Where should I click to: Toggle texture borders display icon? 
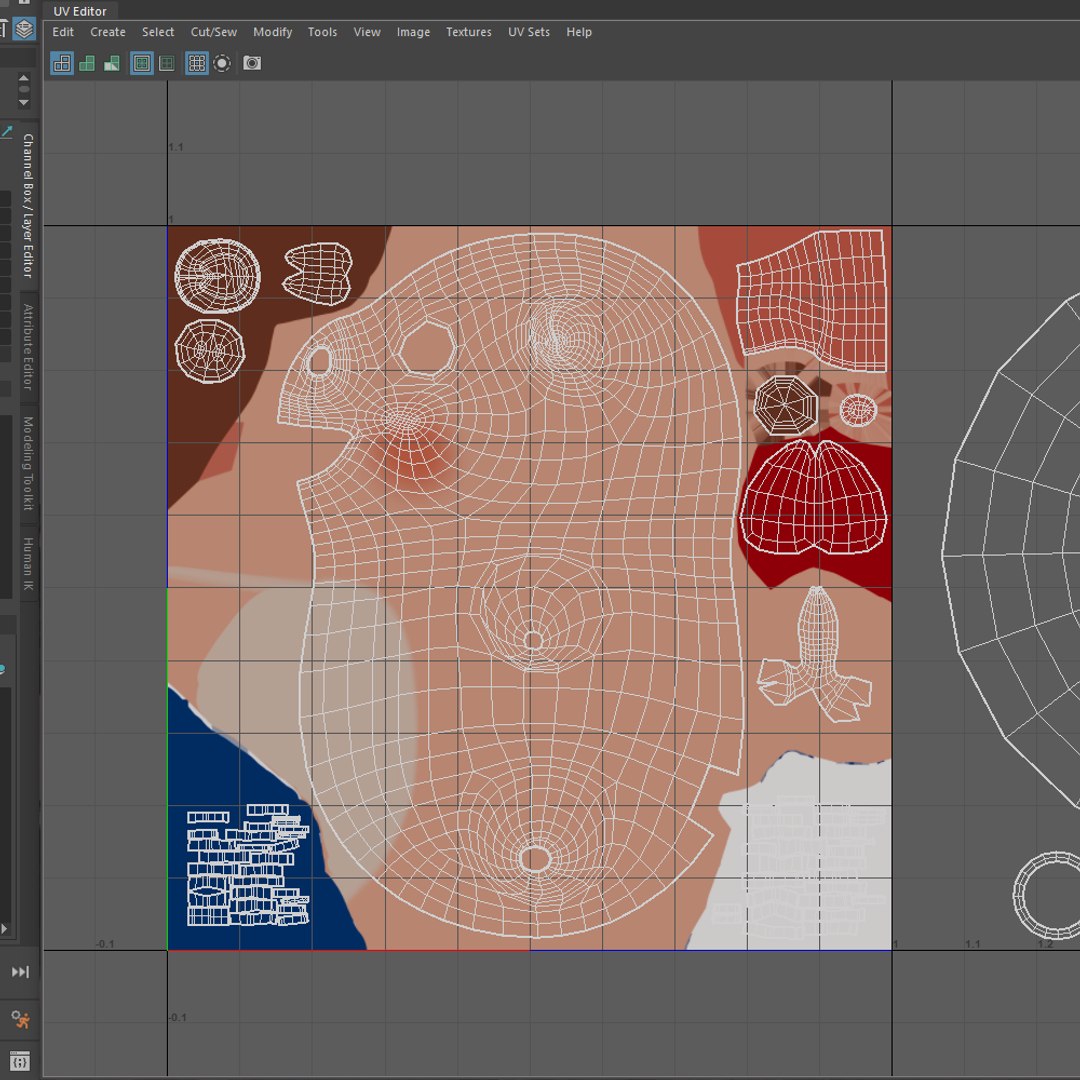tap(142, 63)
